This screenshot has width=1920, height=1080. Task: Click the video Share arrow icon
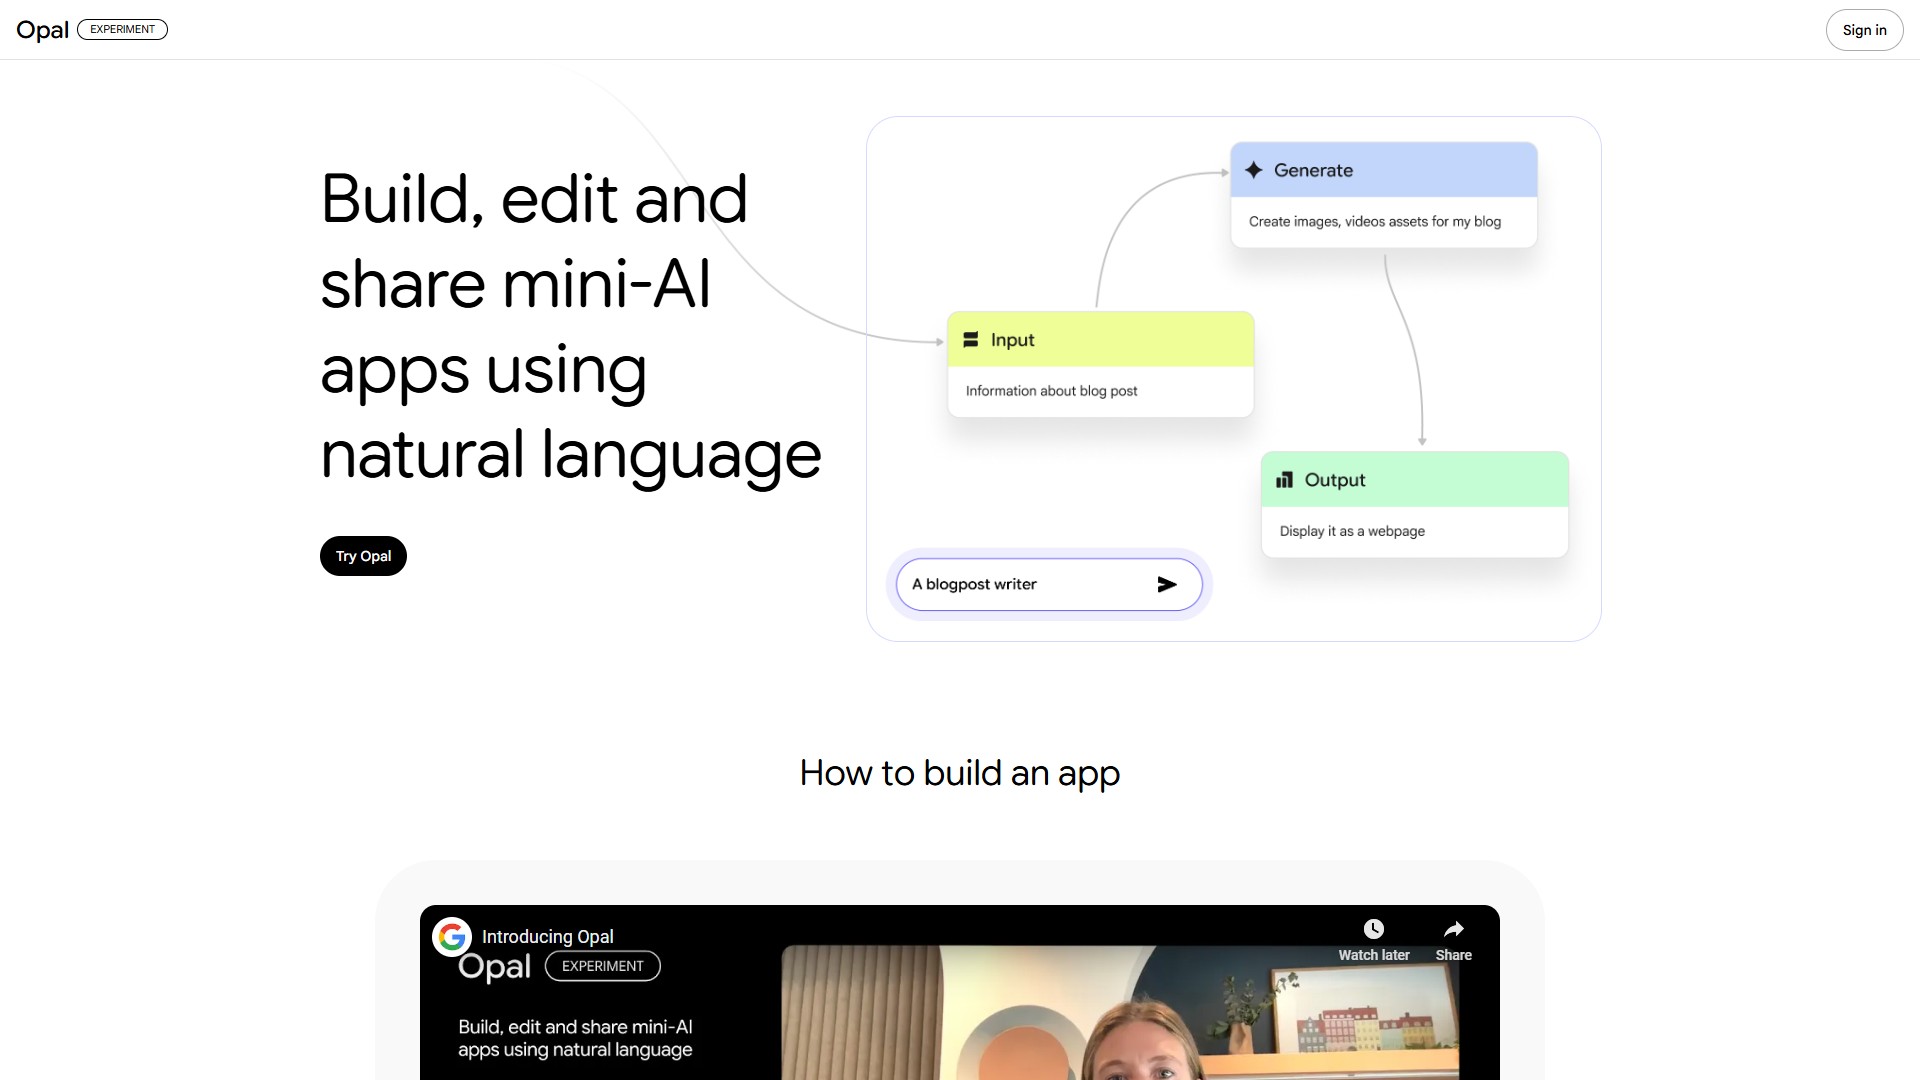(1453, 929)
